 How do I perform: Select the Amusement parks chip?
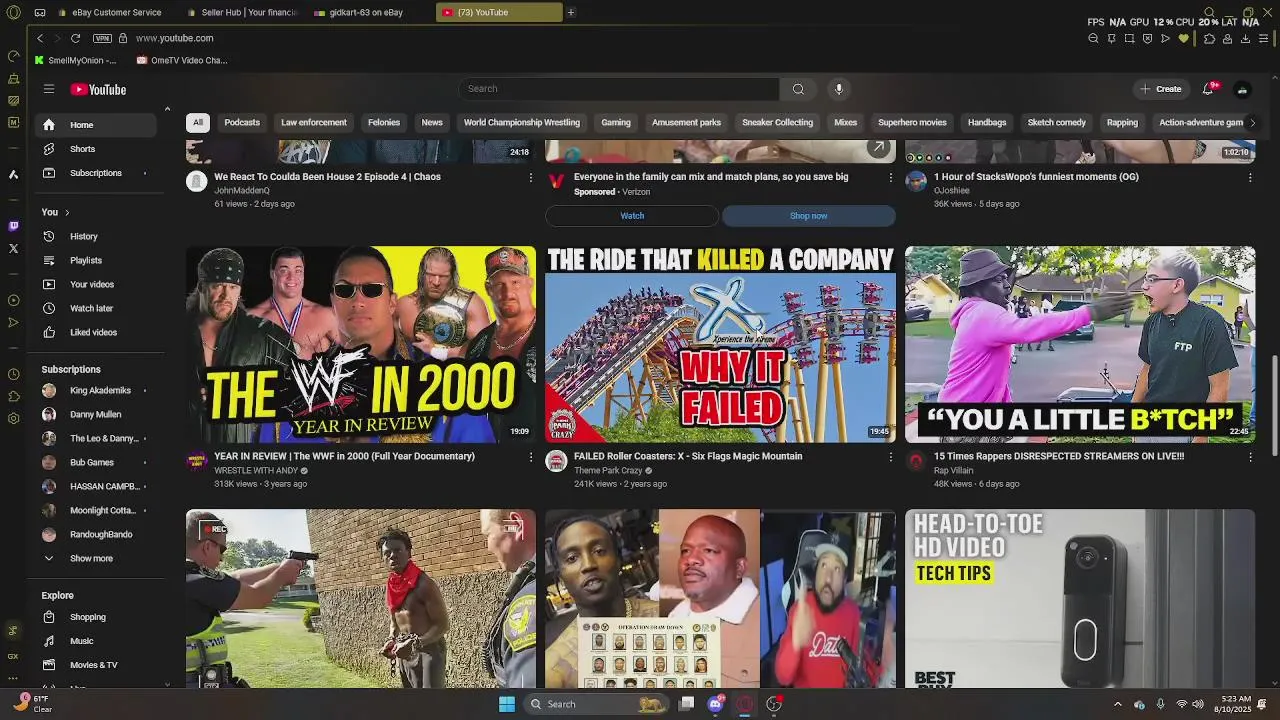point(686,123)
